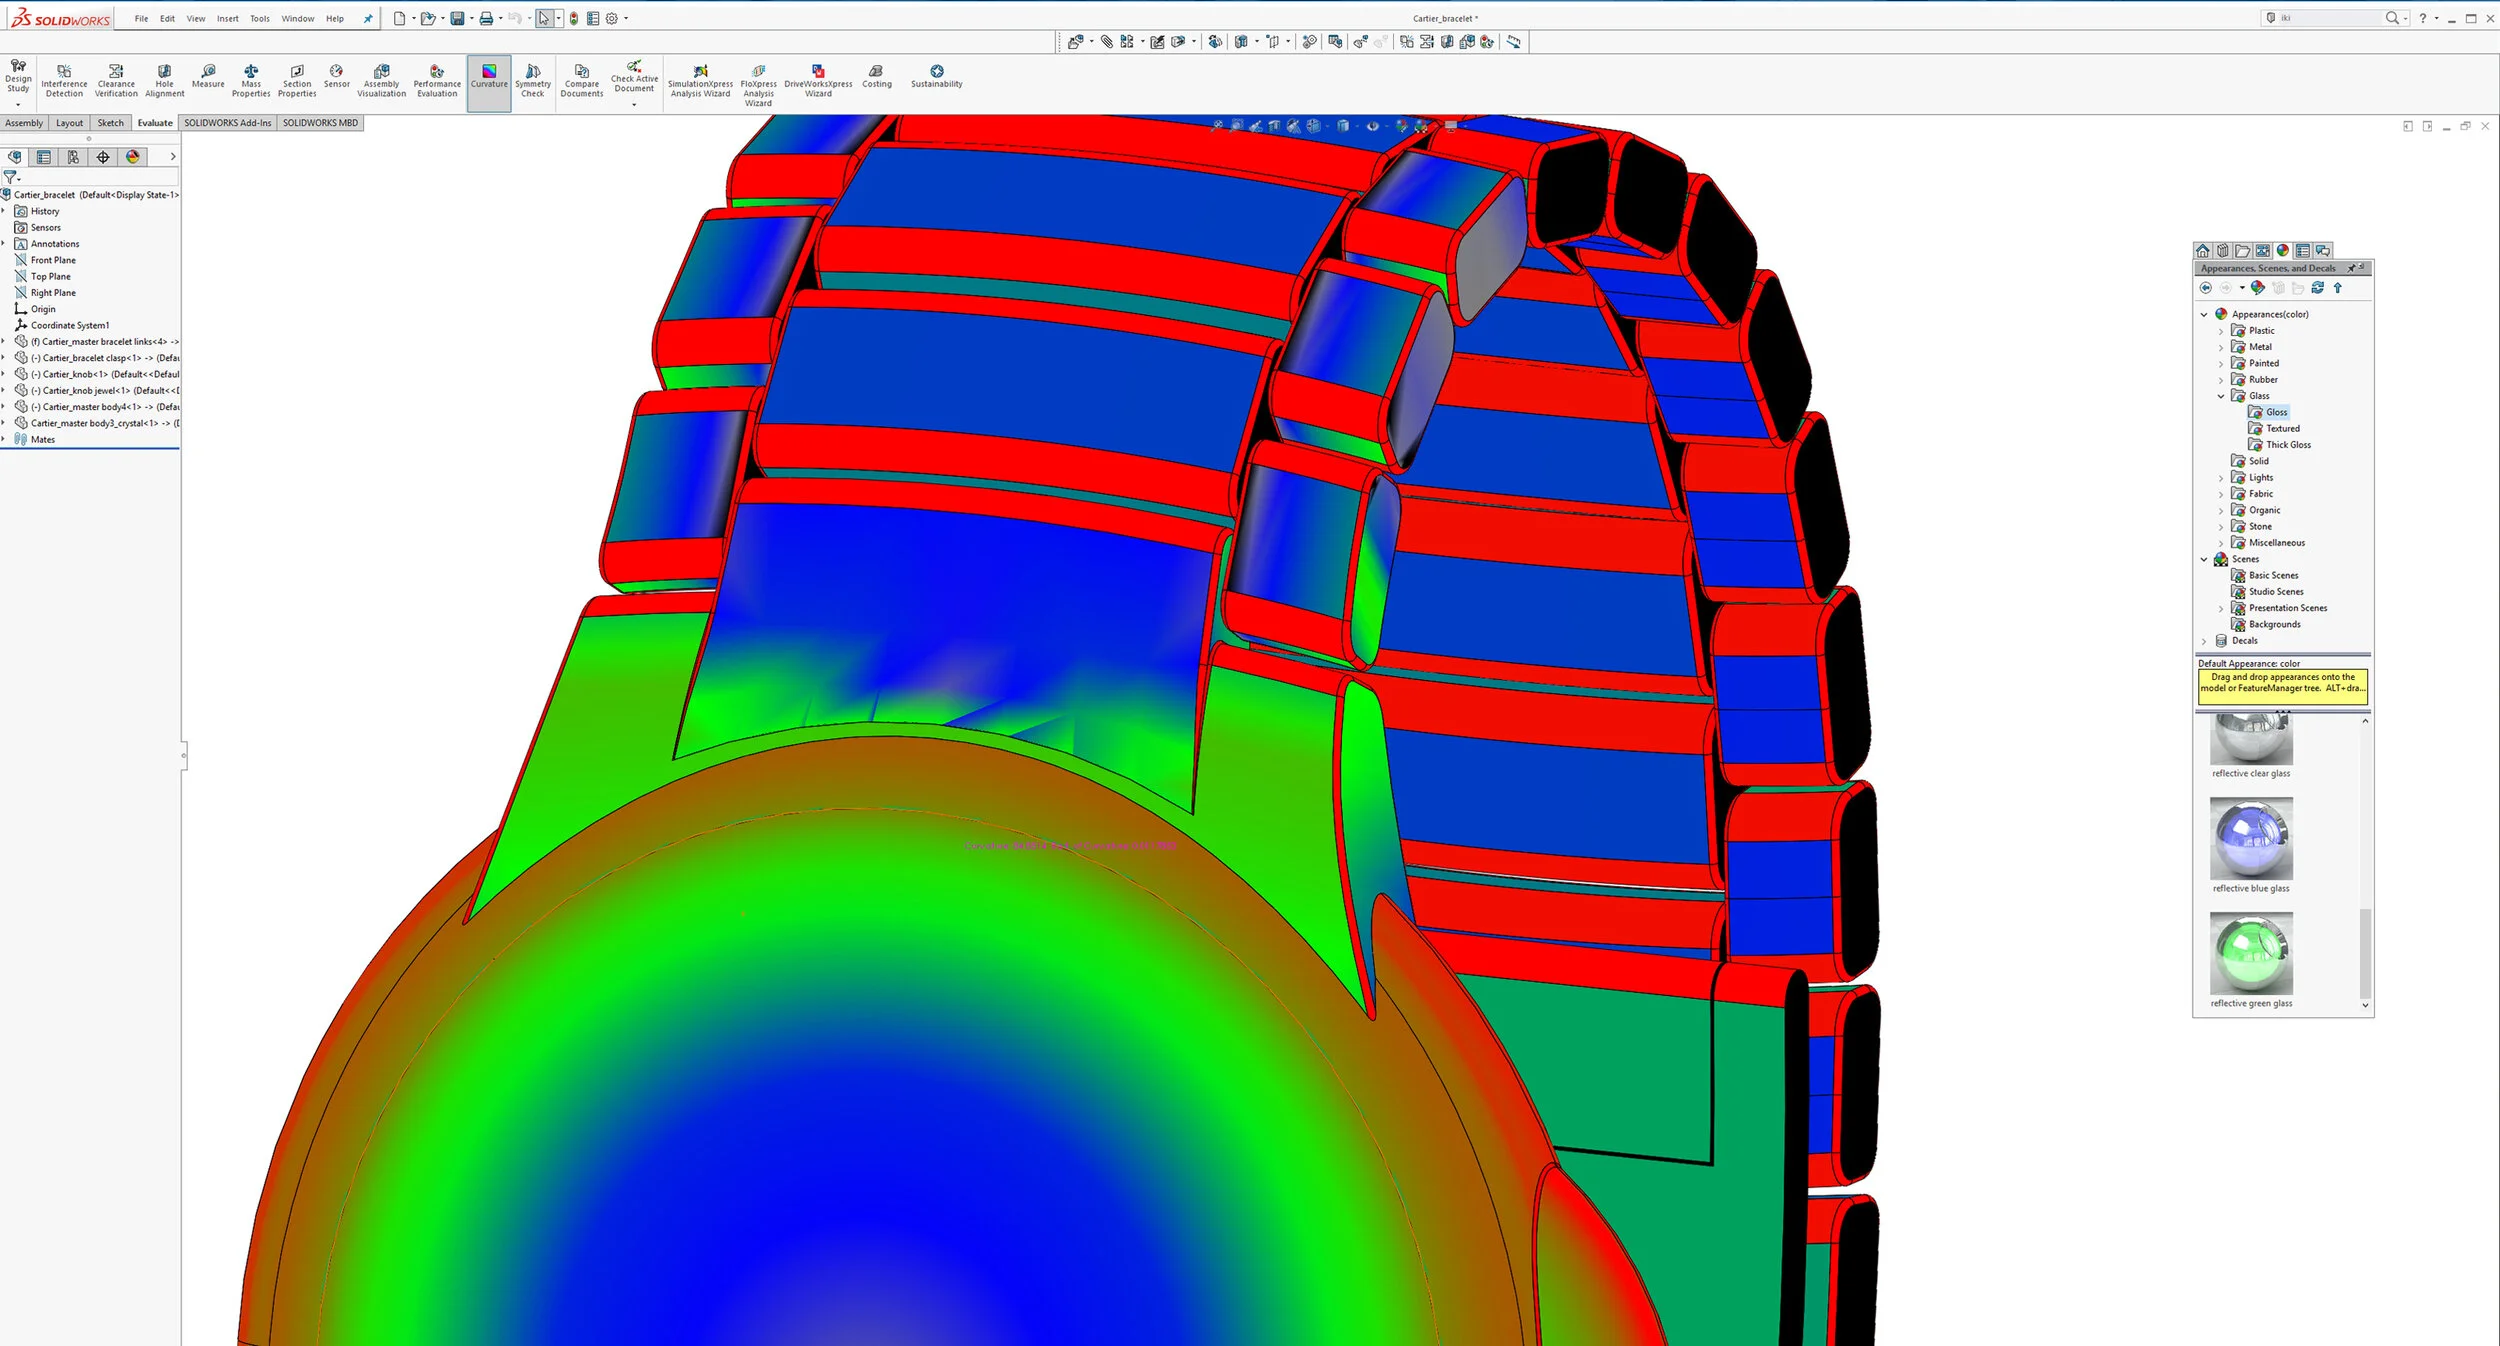
Task: Expand the Presentation Scenes folder
Action: [x=2221, y=608]
